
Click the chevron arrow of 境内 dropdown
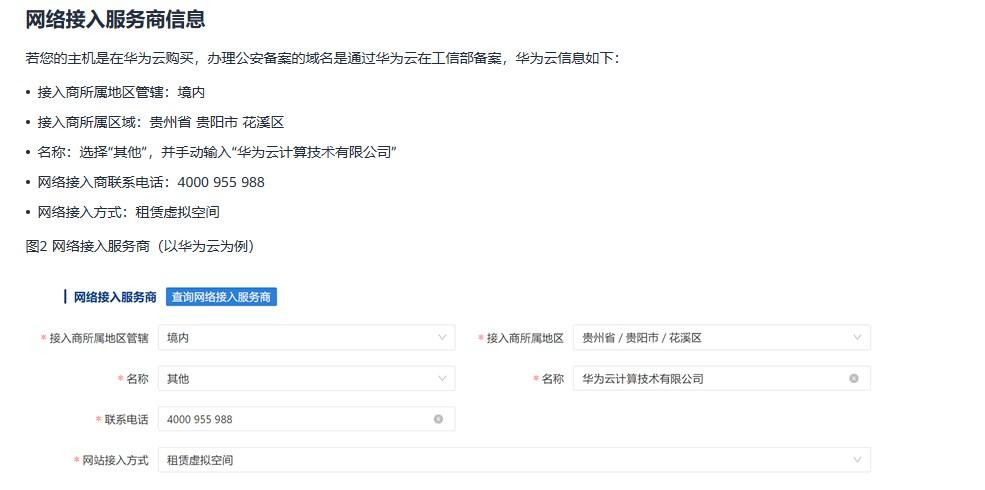coord(442,337)
